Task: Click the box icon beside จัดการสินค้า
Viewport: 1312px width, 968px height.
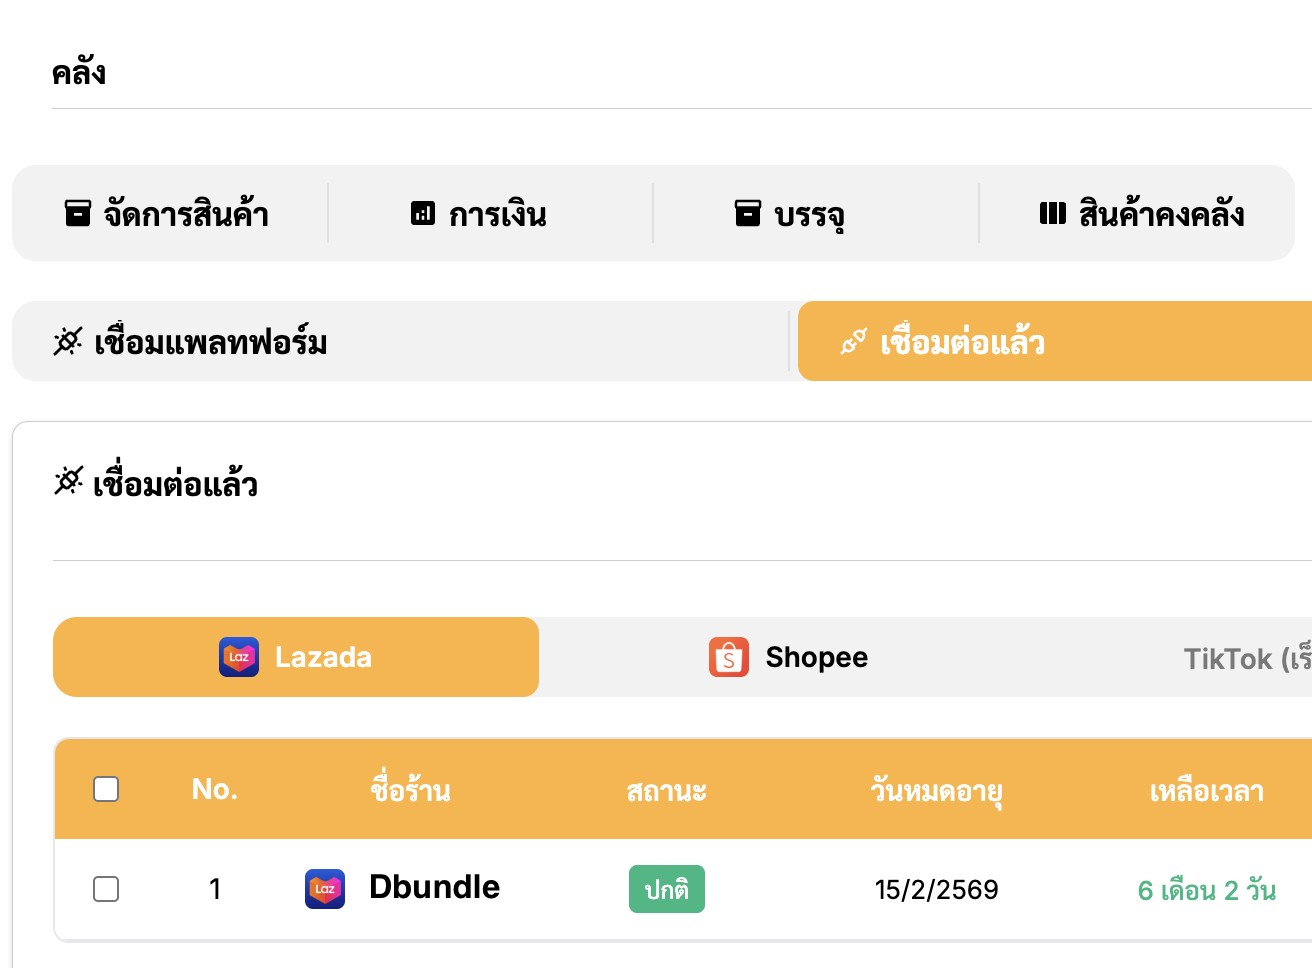Action: (x=78, y=213)
